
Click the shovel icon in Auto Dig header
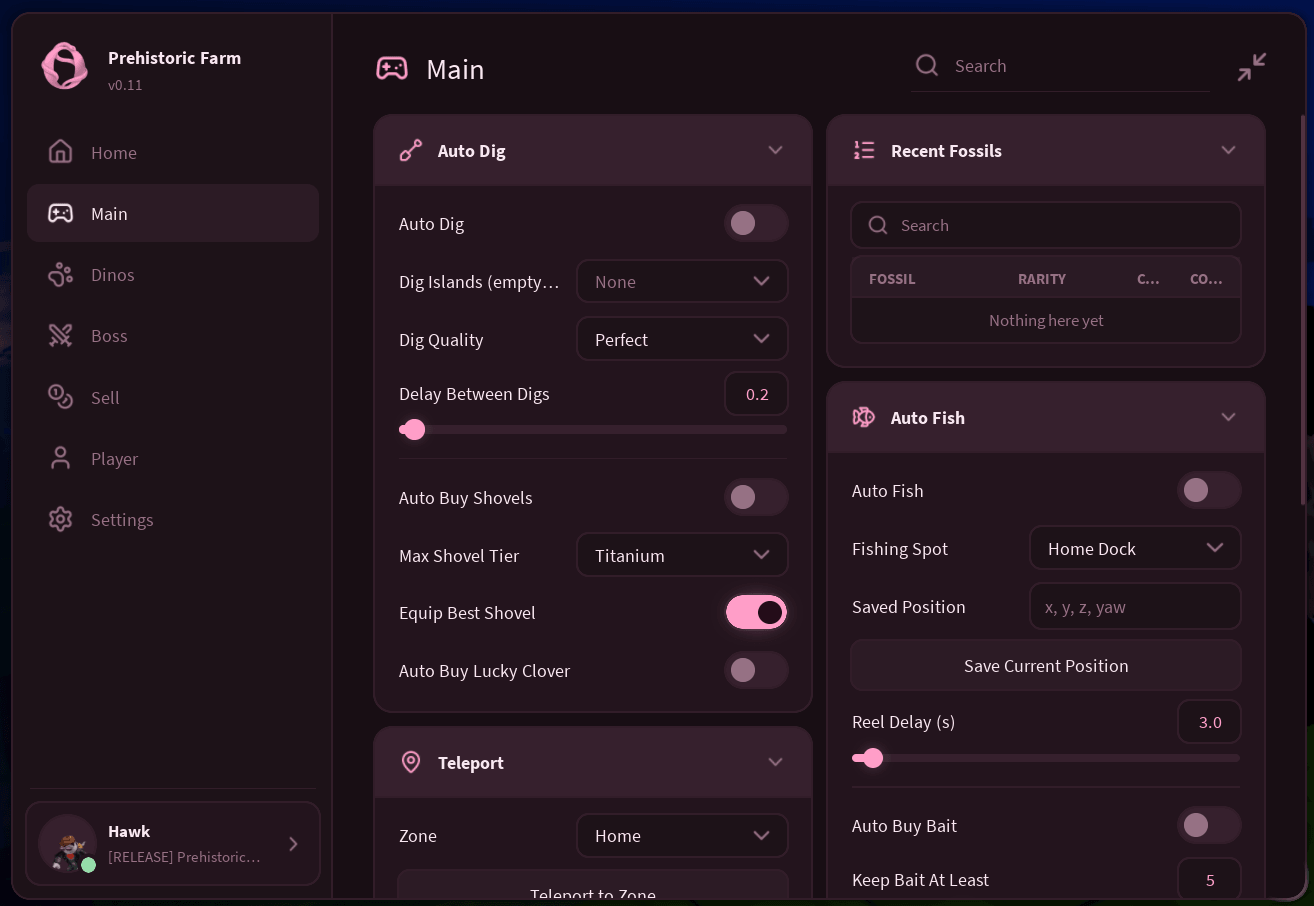click(411, 151)
